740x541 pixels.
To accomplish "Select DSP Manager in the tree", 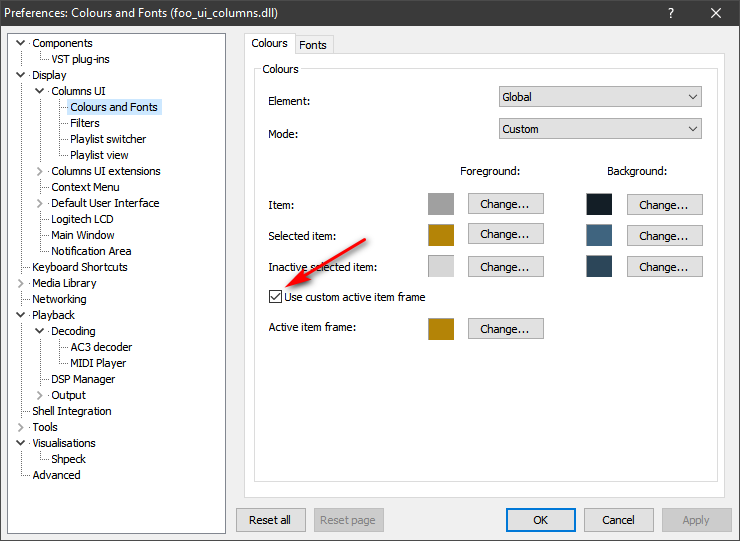I will pyautogui.click(x=83, y=379).
